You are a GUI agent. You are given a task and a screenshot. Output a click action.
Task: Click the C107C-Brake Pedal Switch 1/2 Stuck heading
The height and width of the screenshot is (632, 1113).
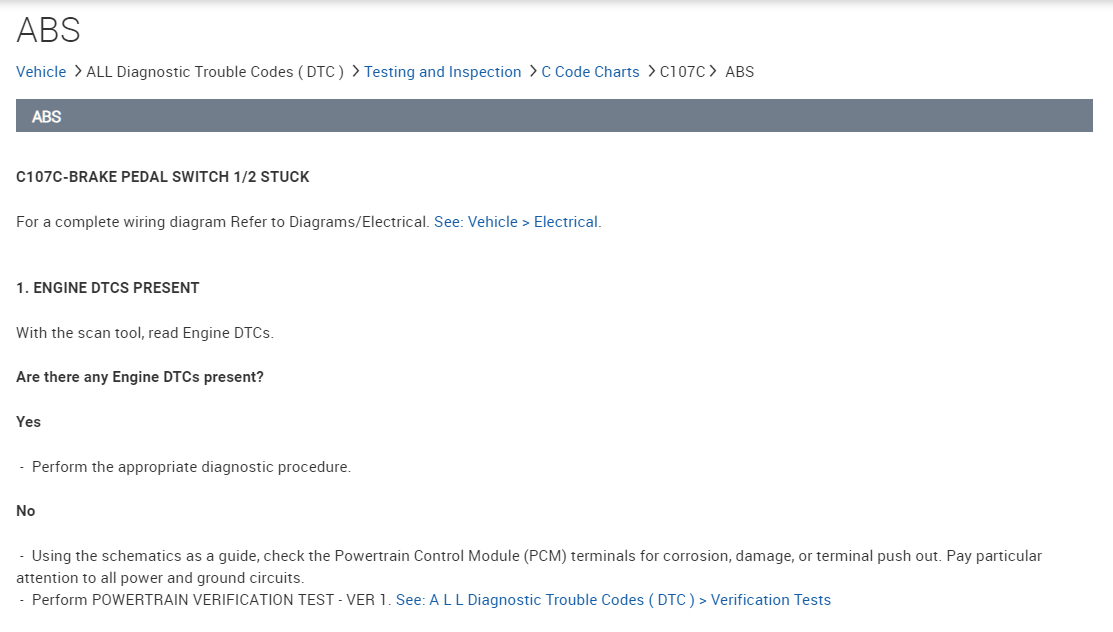click(163, 177)
